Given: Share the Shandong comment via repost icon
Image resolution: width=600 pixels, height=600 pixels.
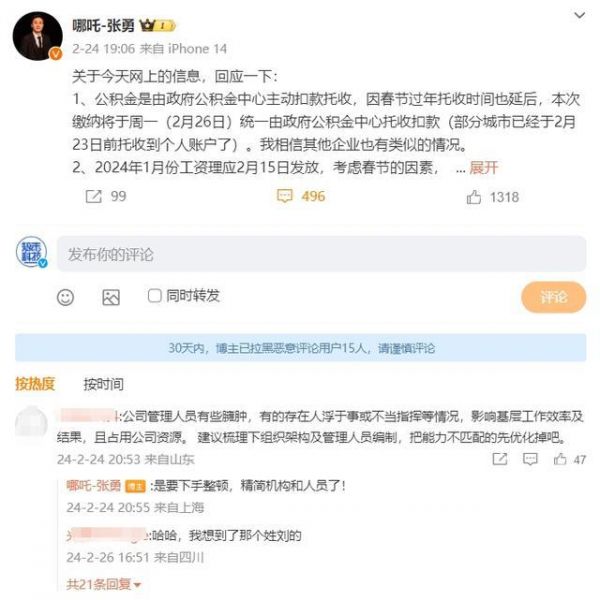Looking at the screenshot, I should 500,458.
